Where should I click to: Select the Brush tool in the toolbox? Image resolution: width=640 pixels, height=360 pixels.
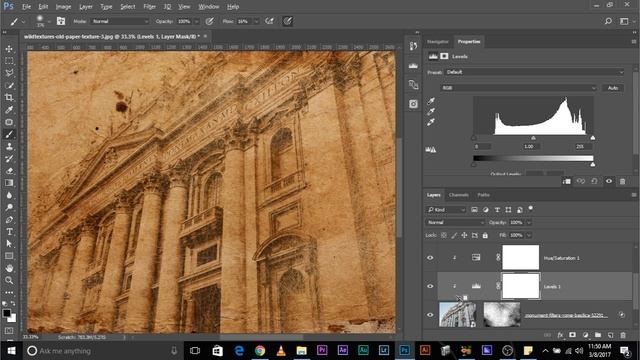pos(9,134)
